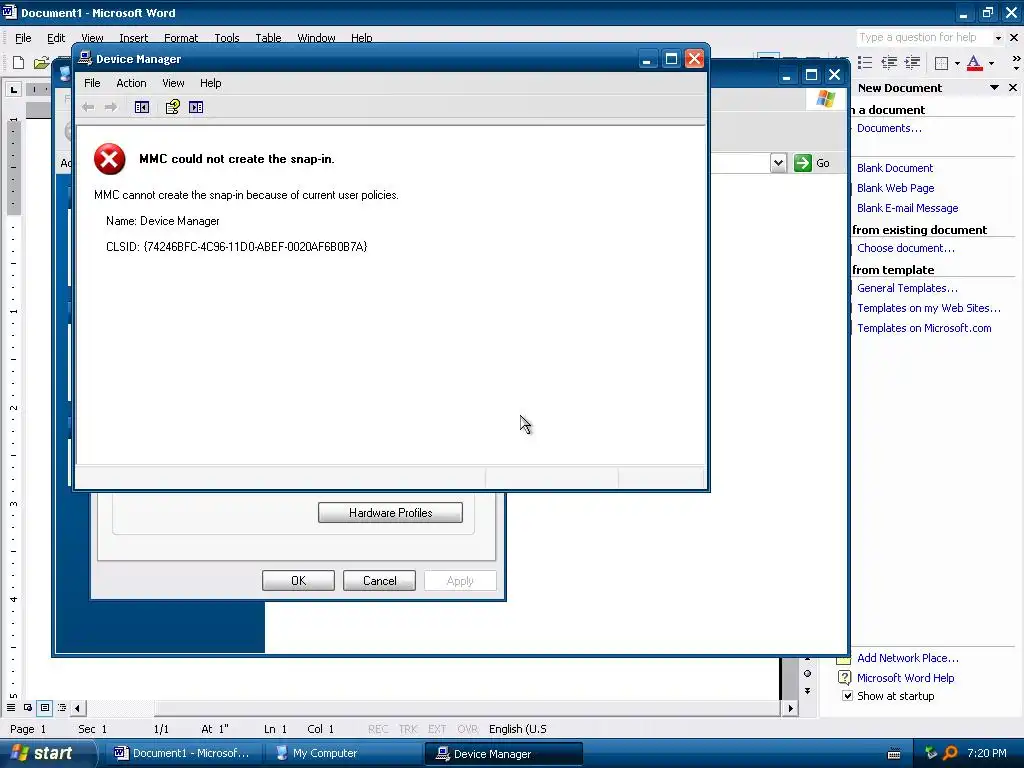
Task: Expand Word toolbar options chevron
Action: click(1016, 63)
